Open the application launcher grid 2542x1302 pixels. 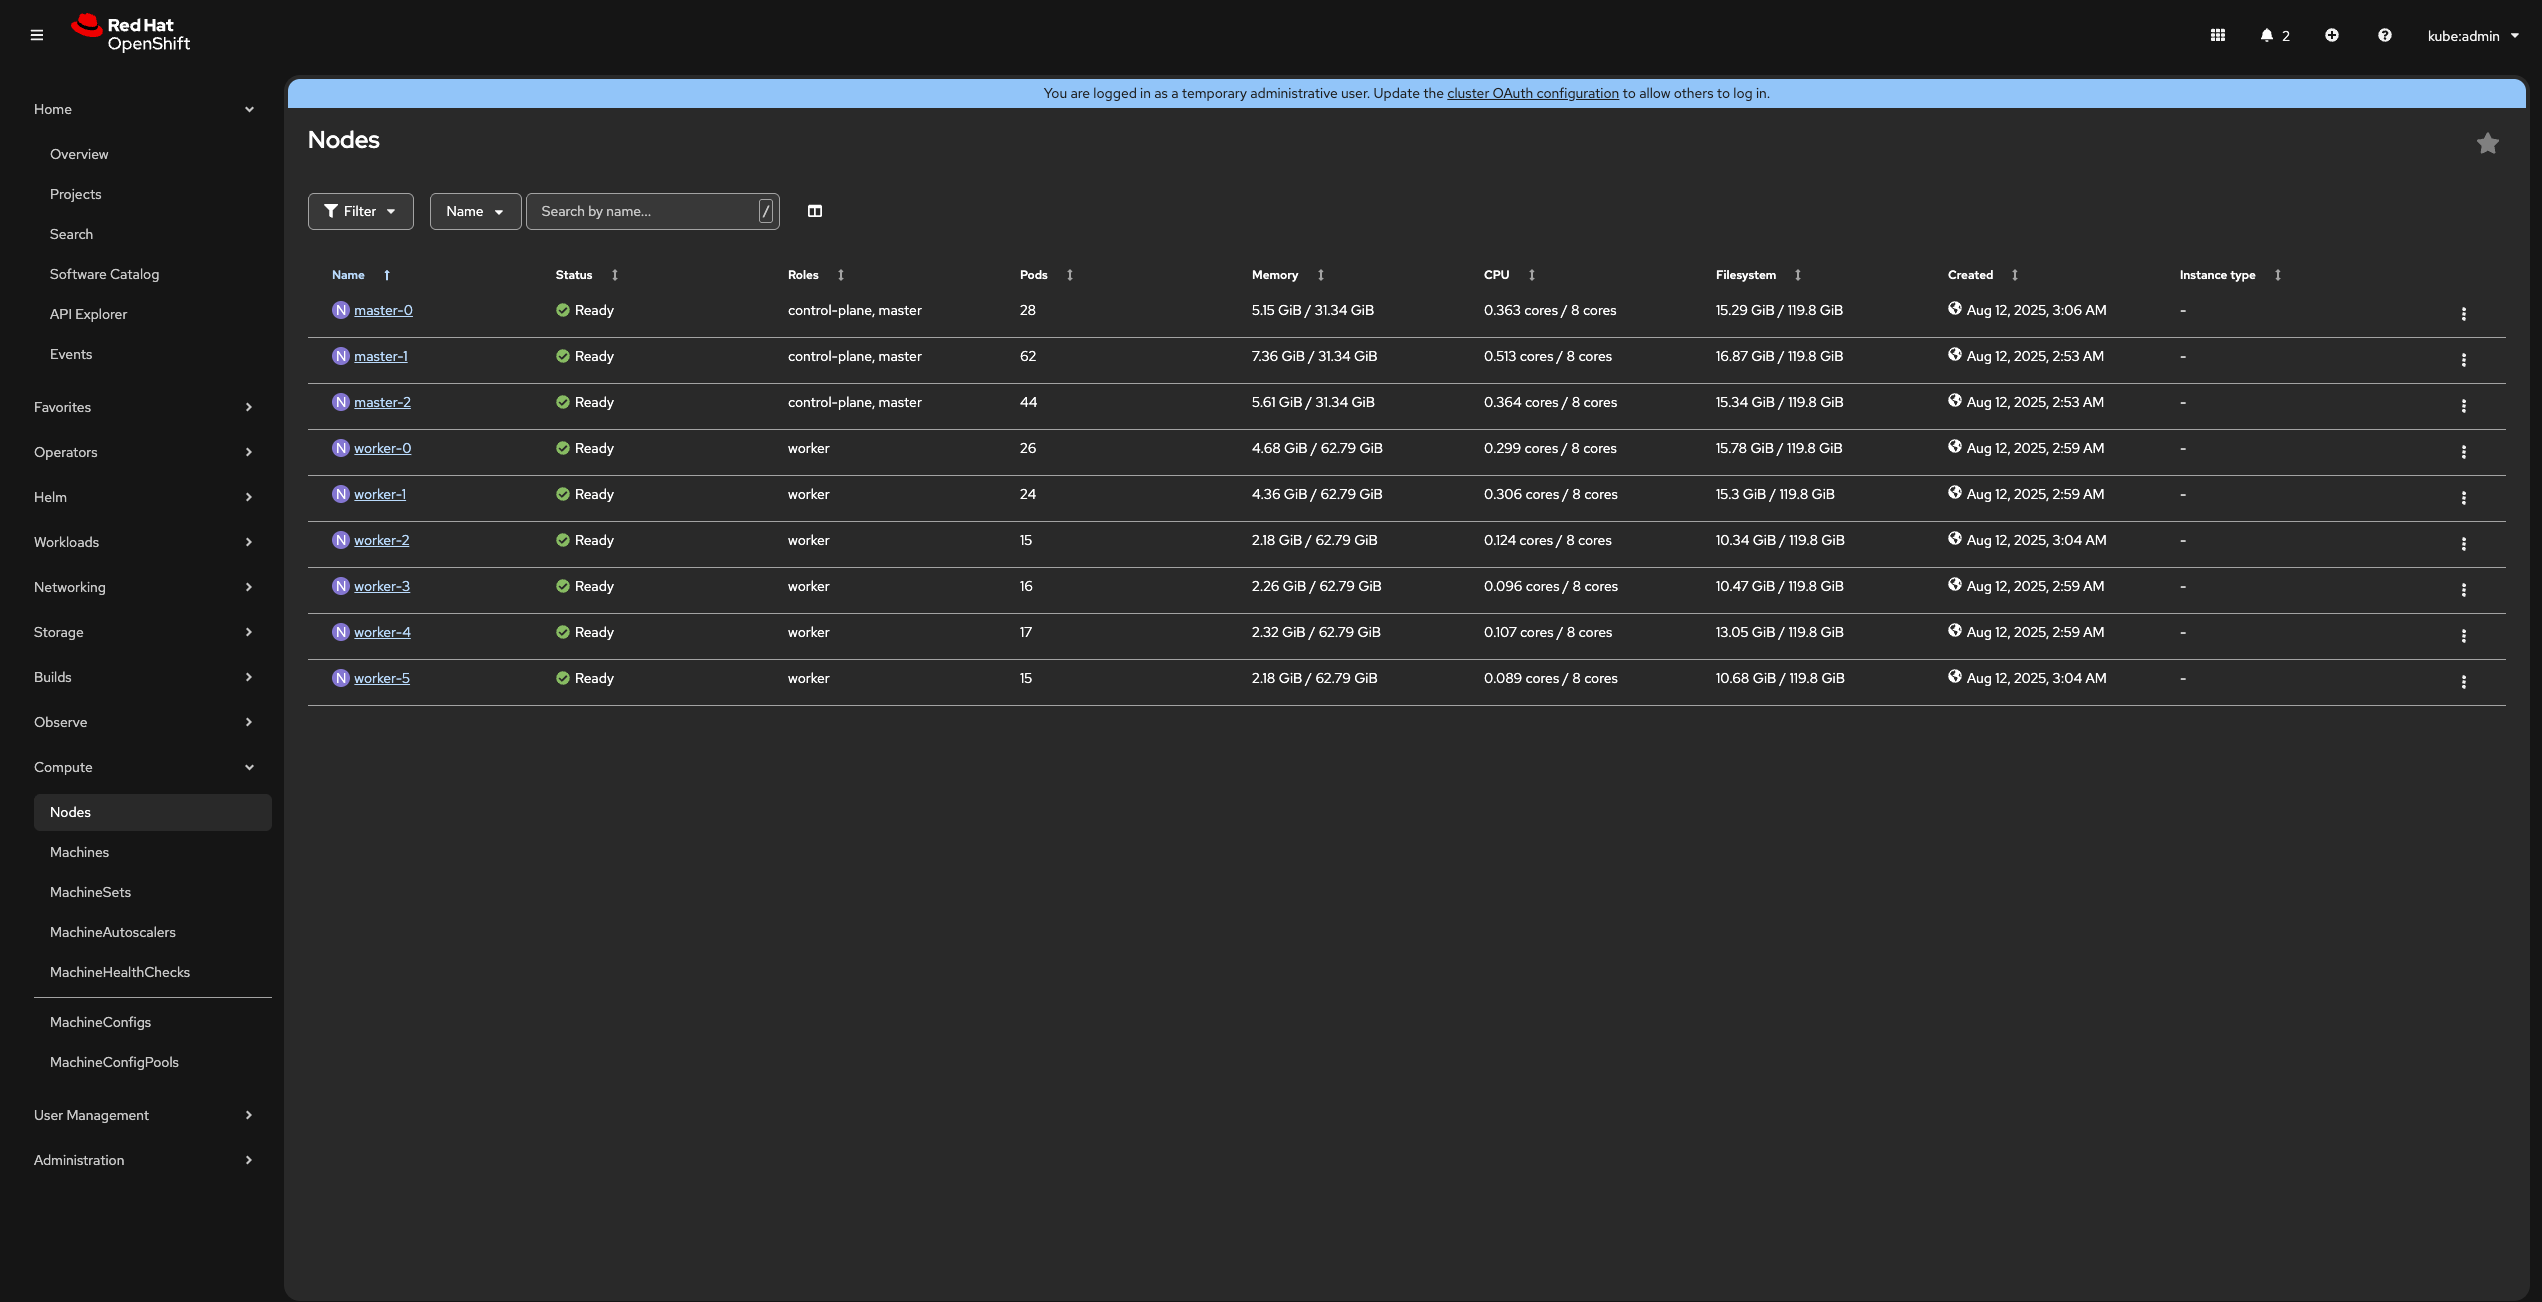pyautogui.click(x=2217, y=35)
